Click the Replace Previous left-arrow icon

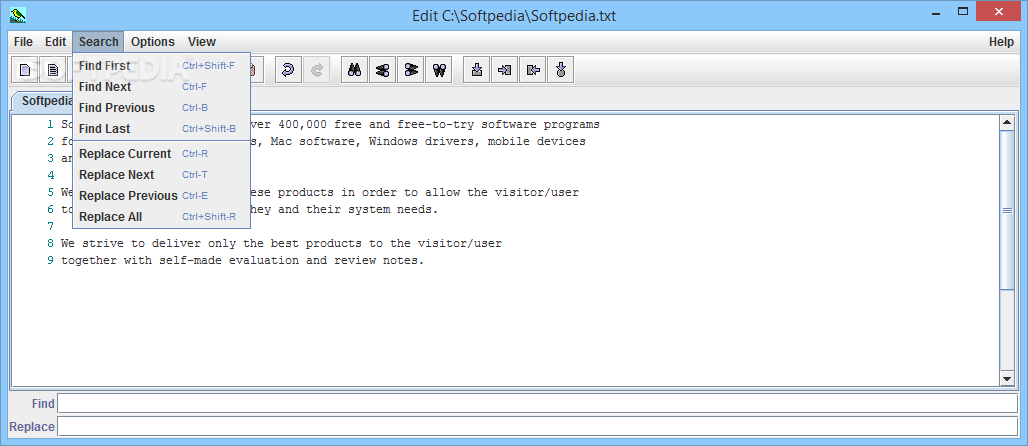click(x=533, y=70)
